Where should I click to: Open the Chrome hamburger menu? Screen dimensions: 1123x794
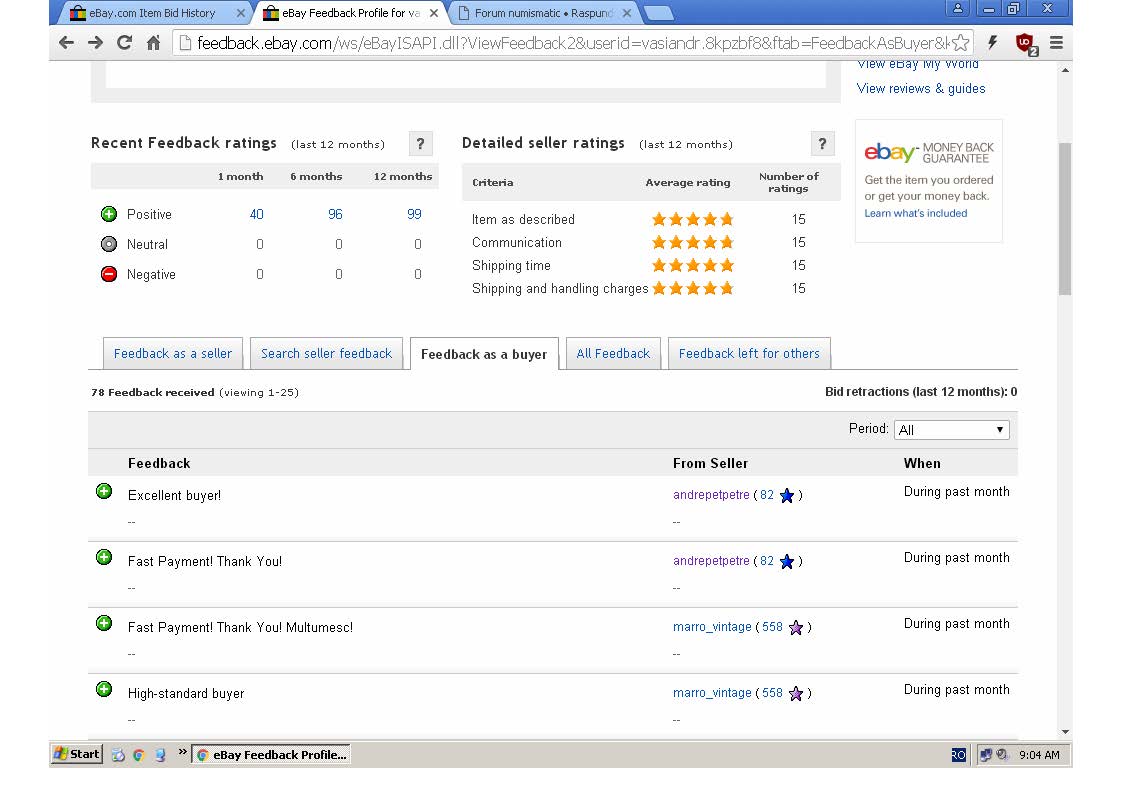click(1056, 42)
